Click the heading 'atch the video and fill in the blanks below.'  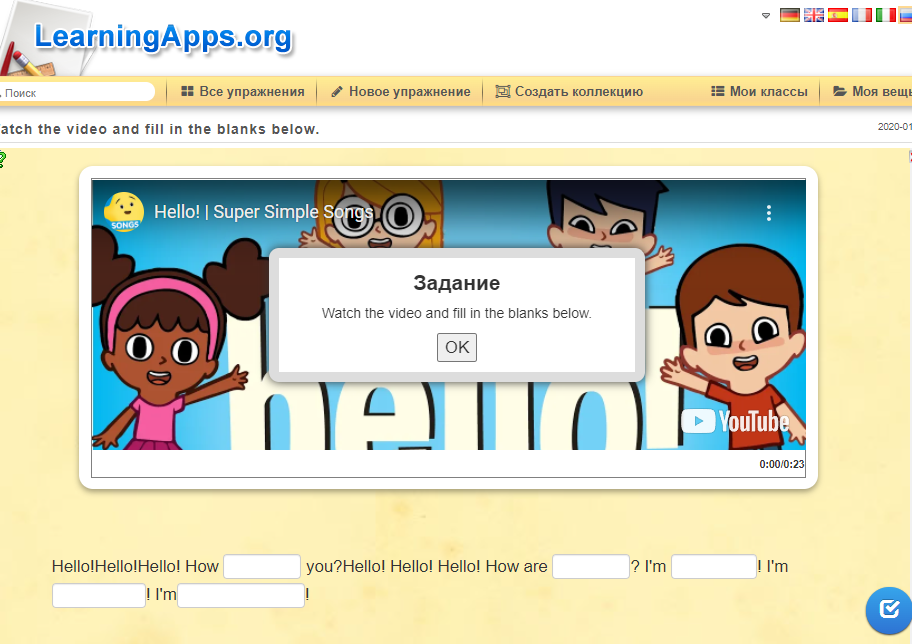pyautogui.click(x=160, y=129)
